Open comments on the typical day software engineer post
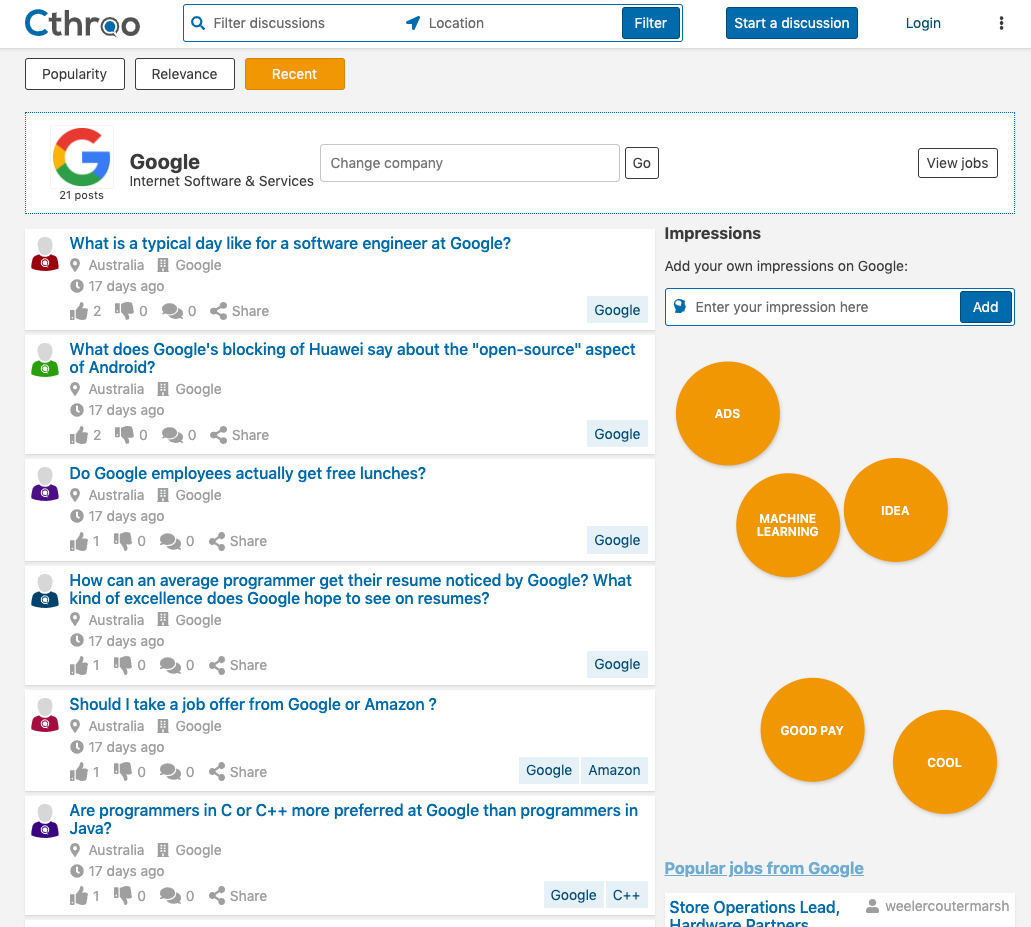The image size is (1031, 927). pos(172,311)
